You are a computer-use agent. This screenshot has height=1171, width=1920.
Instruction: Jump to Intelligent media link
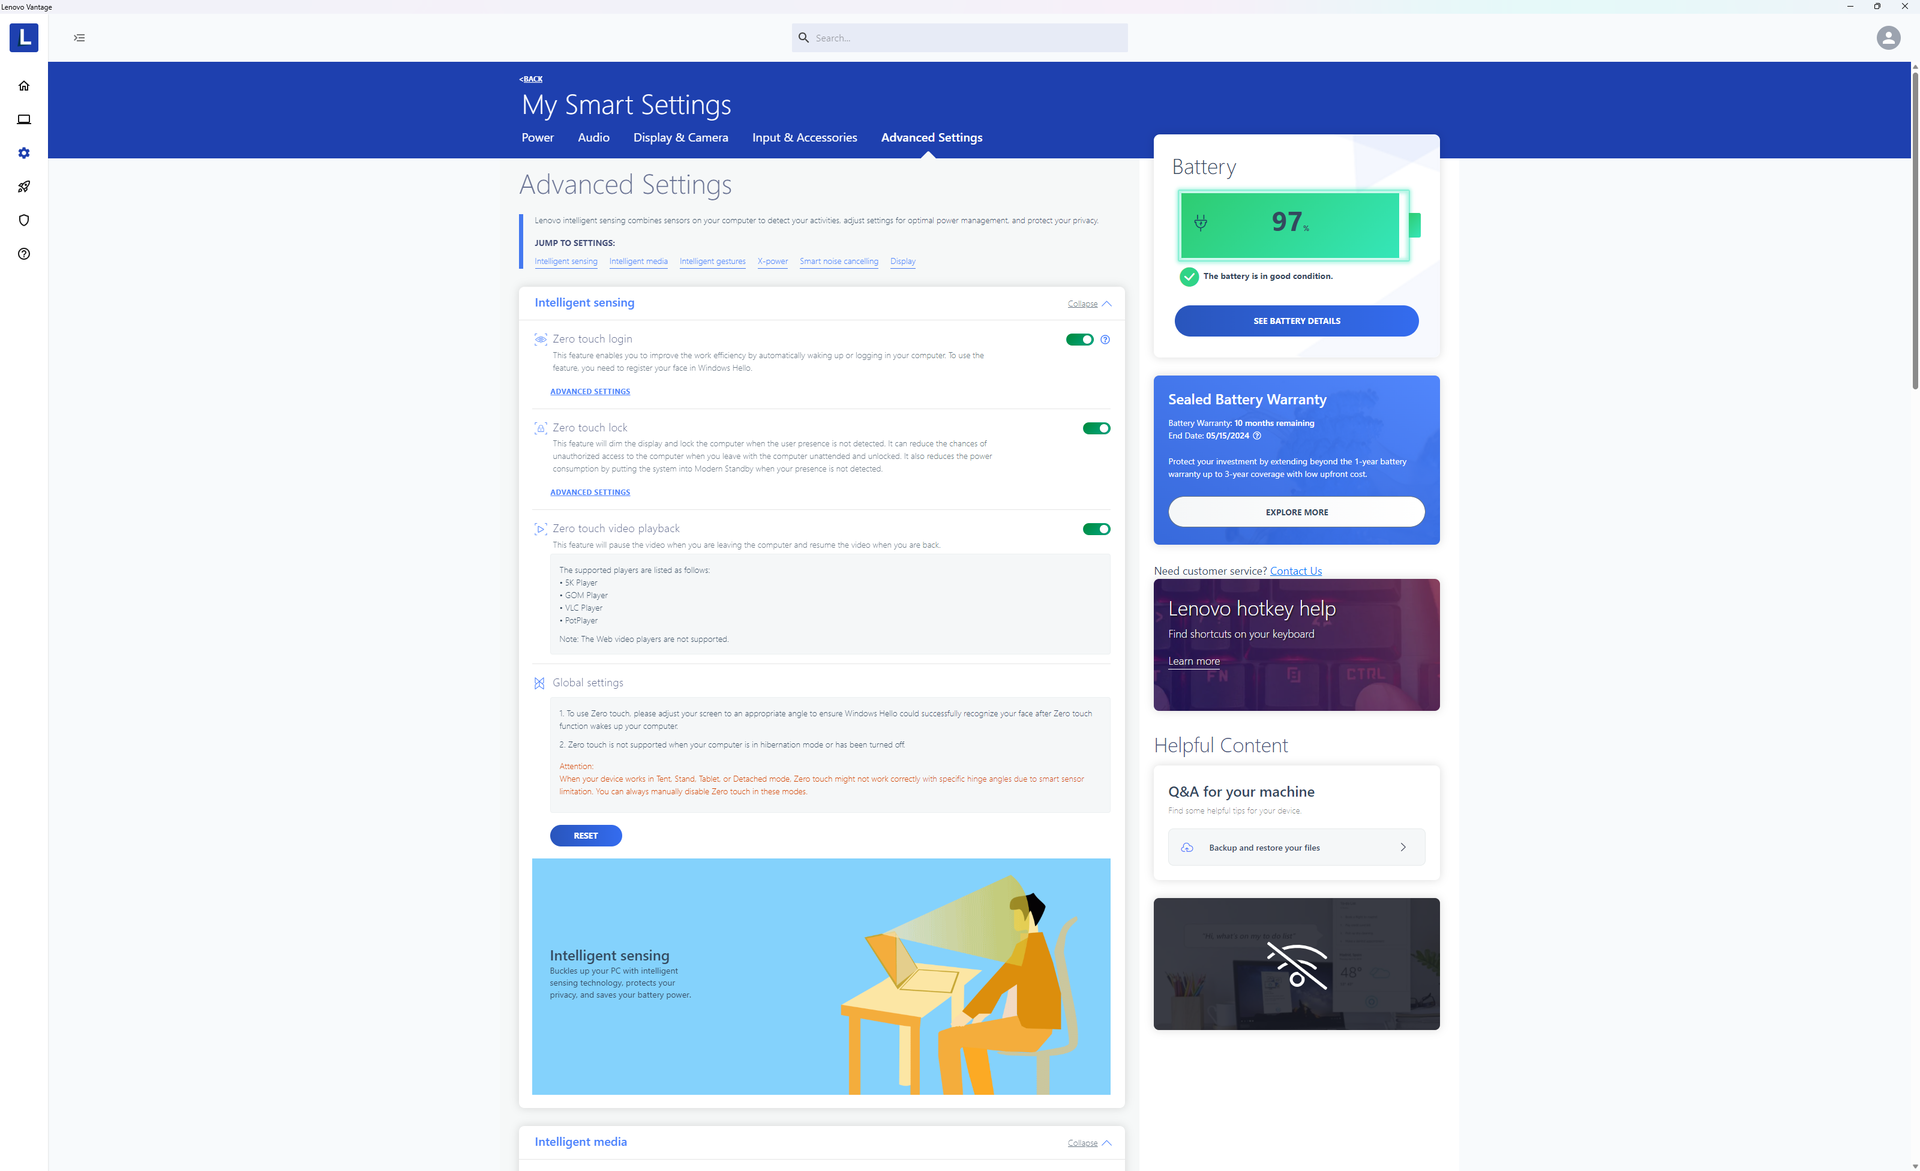pyautogui.click(x=638, y=262)
